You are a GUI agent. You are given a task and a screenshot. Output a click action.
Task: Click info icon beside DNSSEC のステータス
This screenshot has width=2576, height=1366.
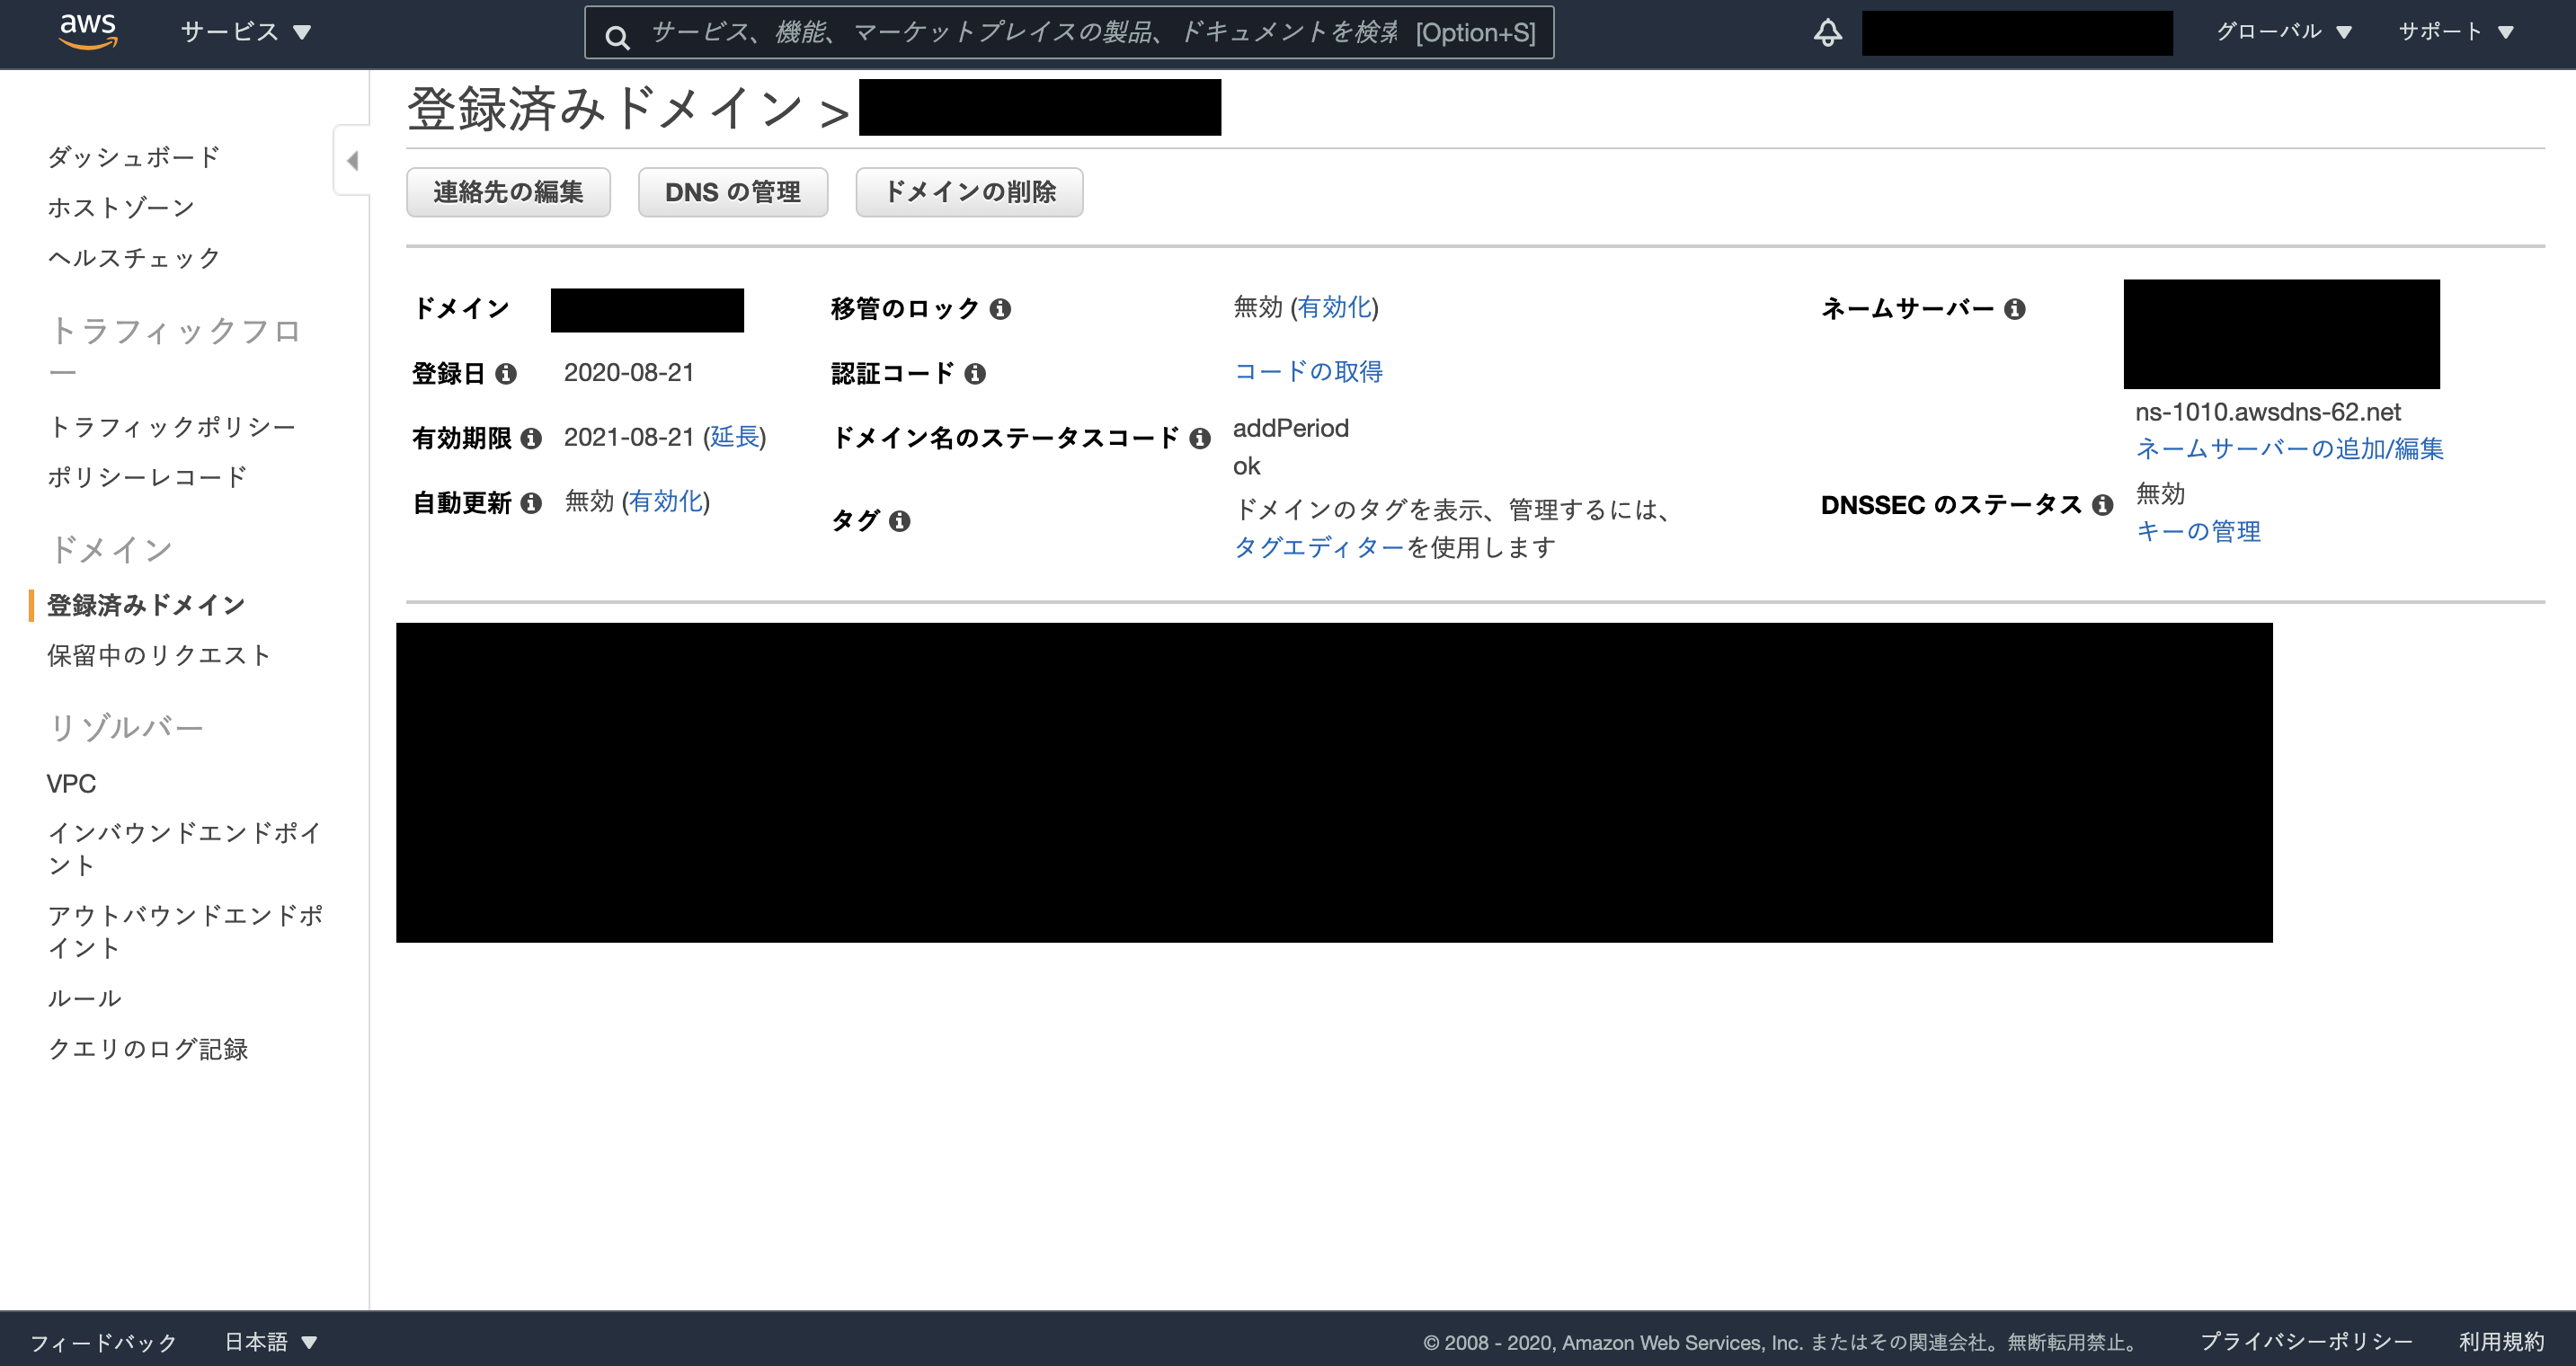pos(2102,505)
